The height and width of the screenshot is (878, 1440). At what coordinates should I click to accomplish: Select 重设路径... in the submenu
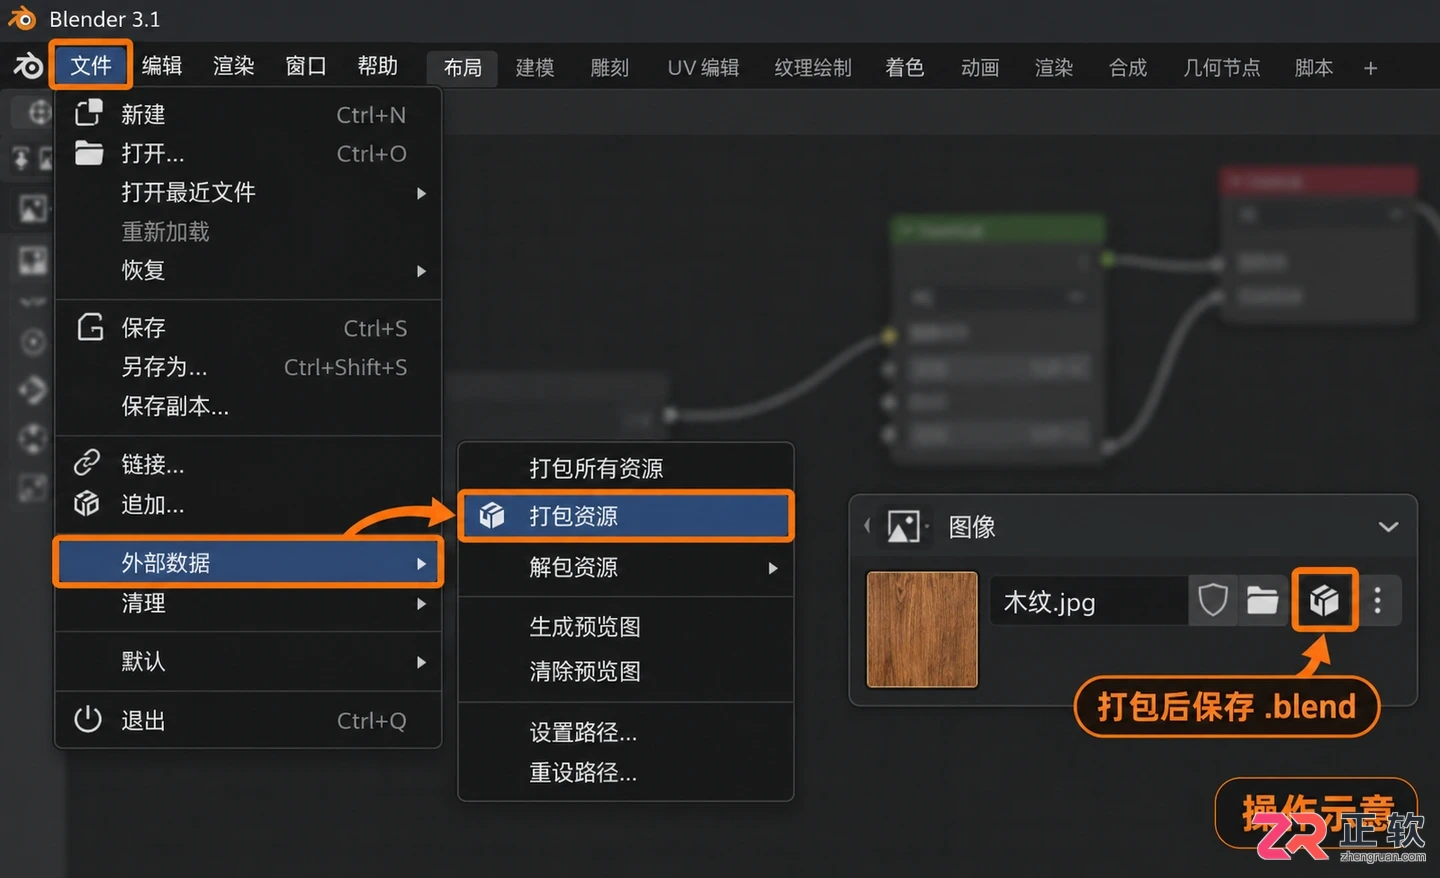(x=625, y=773)
